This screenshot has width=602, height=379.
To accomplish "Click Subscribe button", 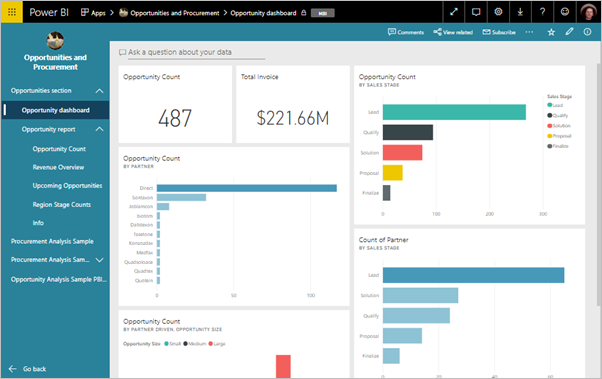I will [x=499, y=32].
